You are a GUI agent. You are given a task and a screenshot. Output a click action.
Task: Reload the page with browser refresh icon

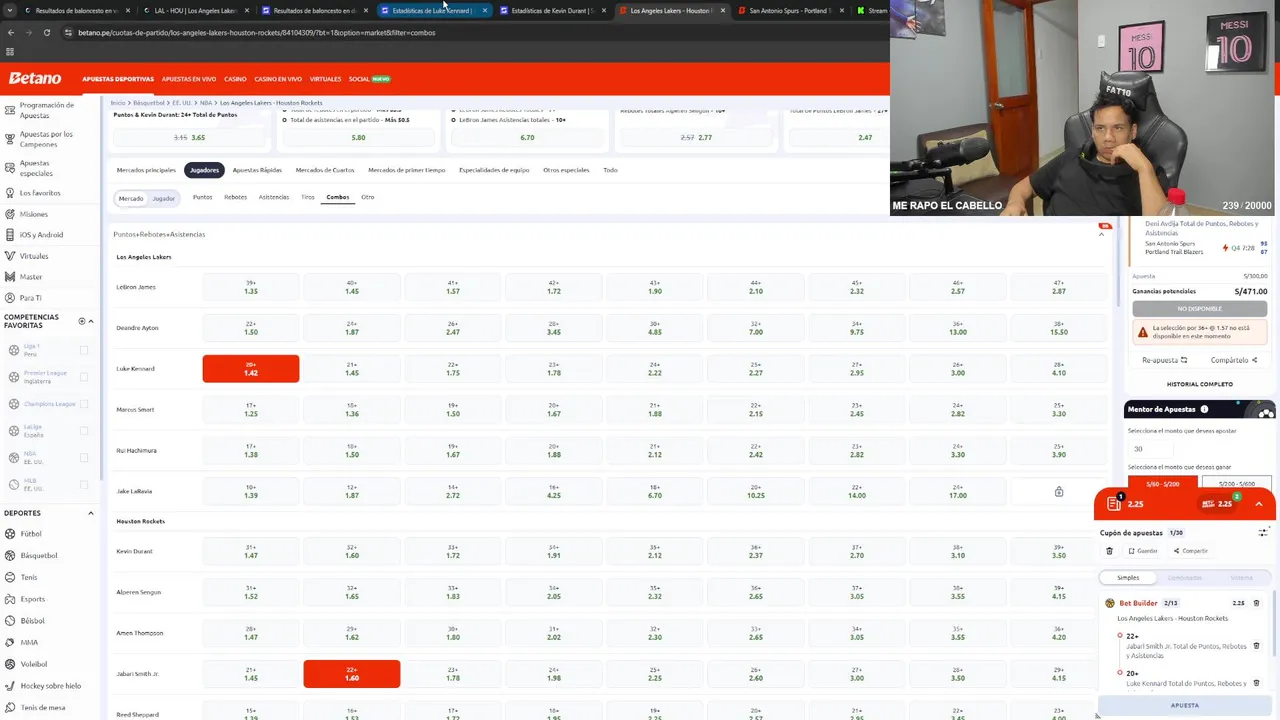pyautogui.click(x=46, y=32)
